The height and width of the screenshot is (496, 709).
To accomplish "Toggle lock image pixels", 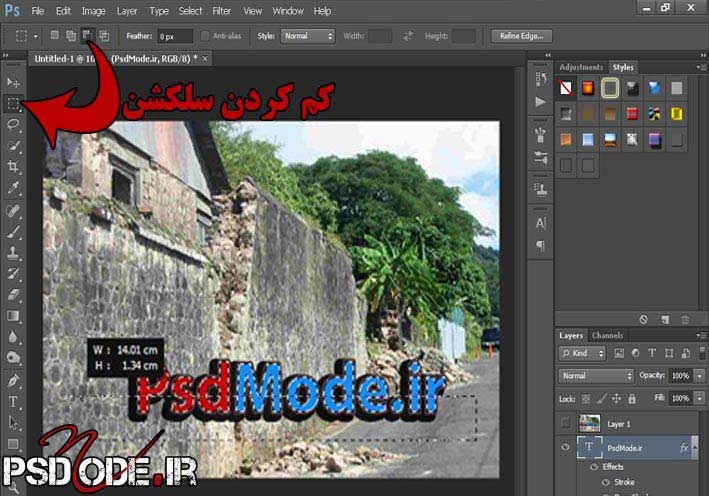I will click(601, 399).
